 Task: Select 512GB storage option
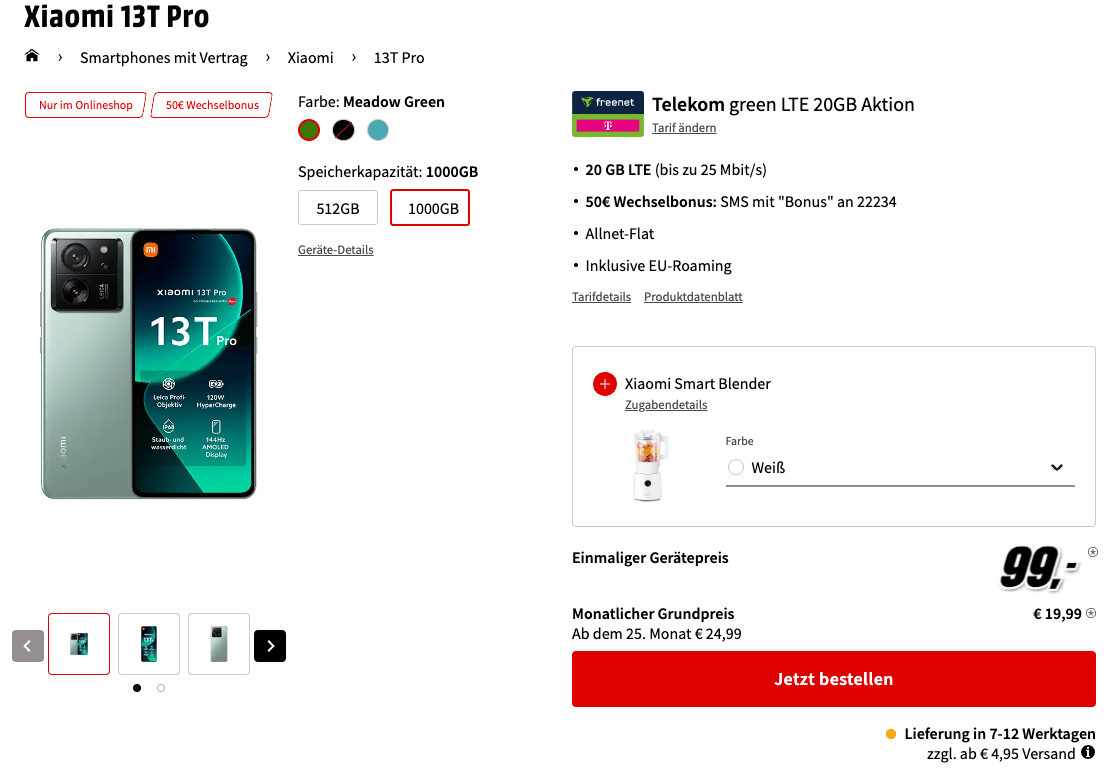coord(338,208)
